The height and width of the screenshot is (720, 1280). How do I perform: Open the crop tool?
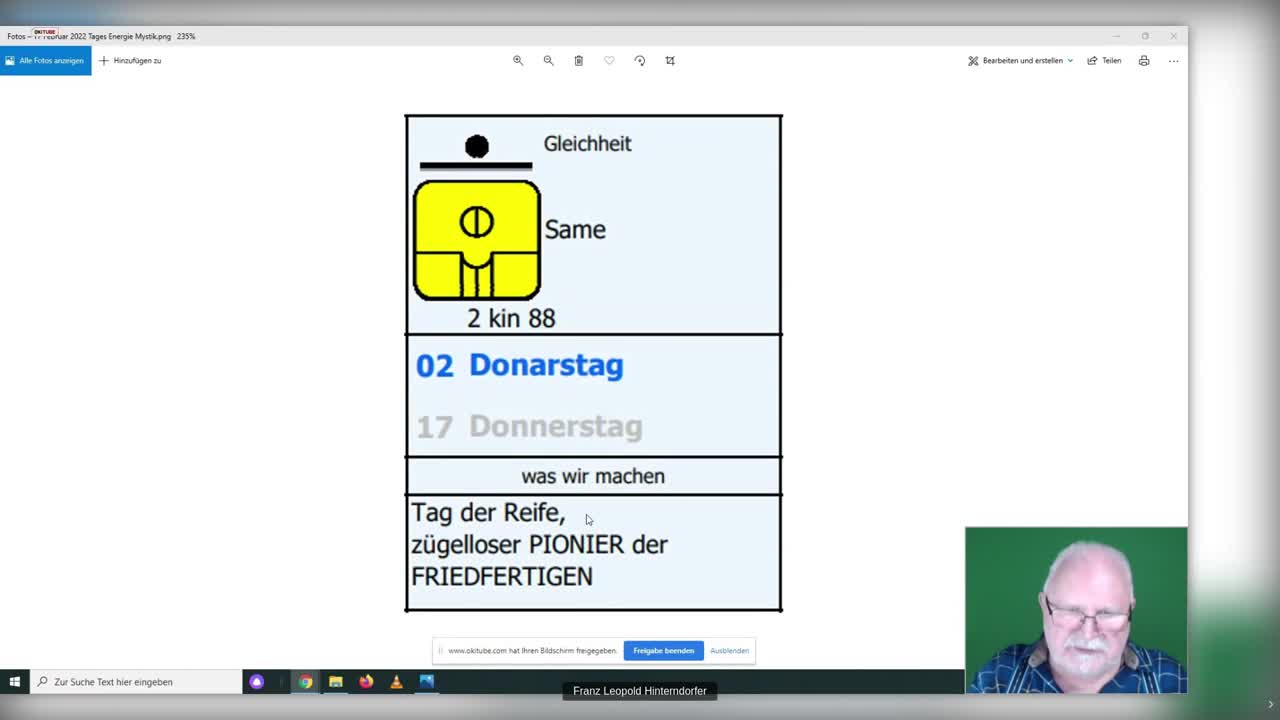(670, 60)
